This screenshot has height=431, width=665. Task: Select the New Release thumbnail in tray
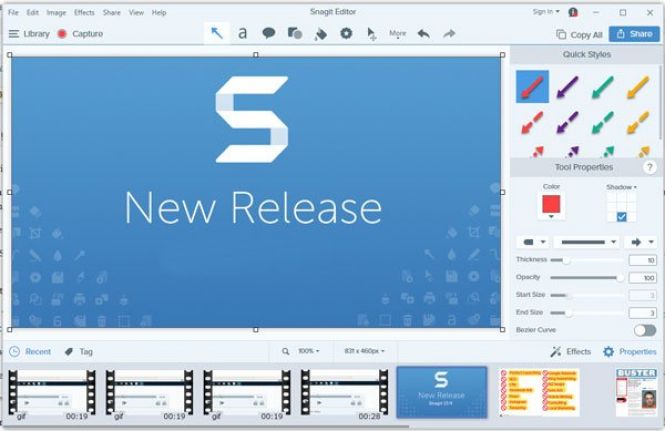click(441, 392)
